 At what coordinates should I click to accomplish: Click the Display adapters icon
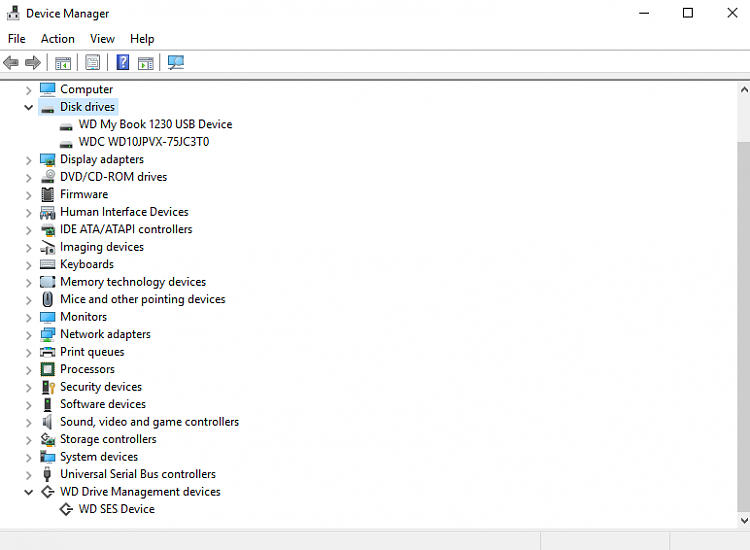[47, 159]
